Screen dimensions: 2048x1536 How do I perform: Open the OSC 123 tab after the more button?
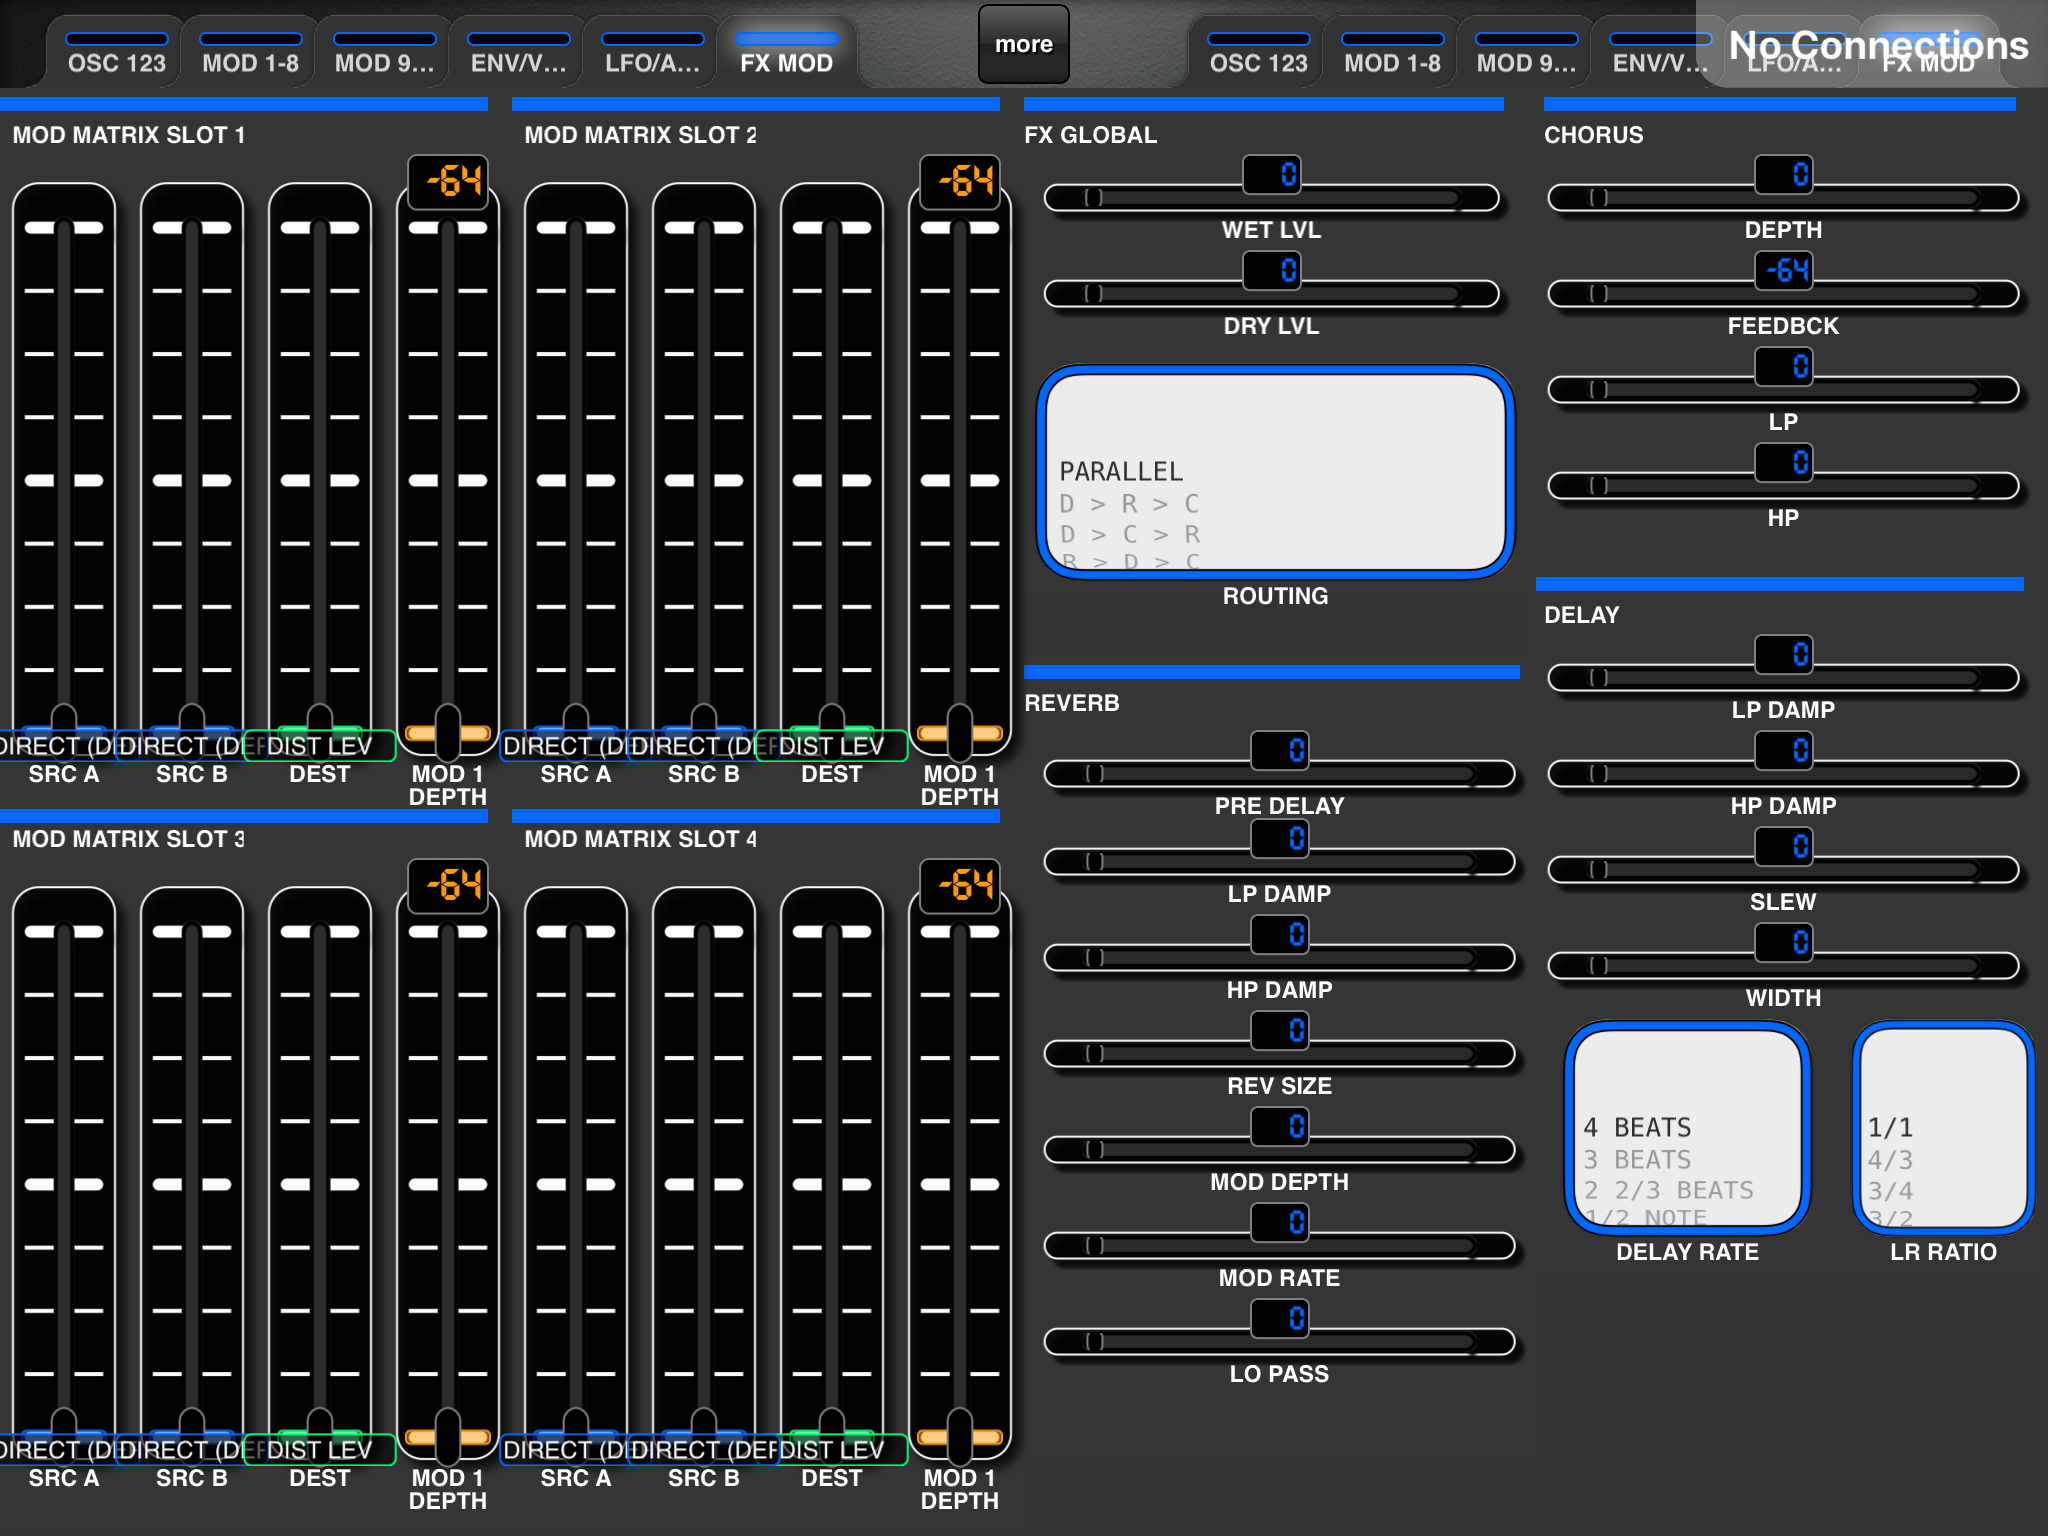coord(1258,54)
